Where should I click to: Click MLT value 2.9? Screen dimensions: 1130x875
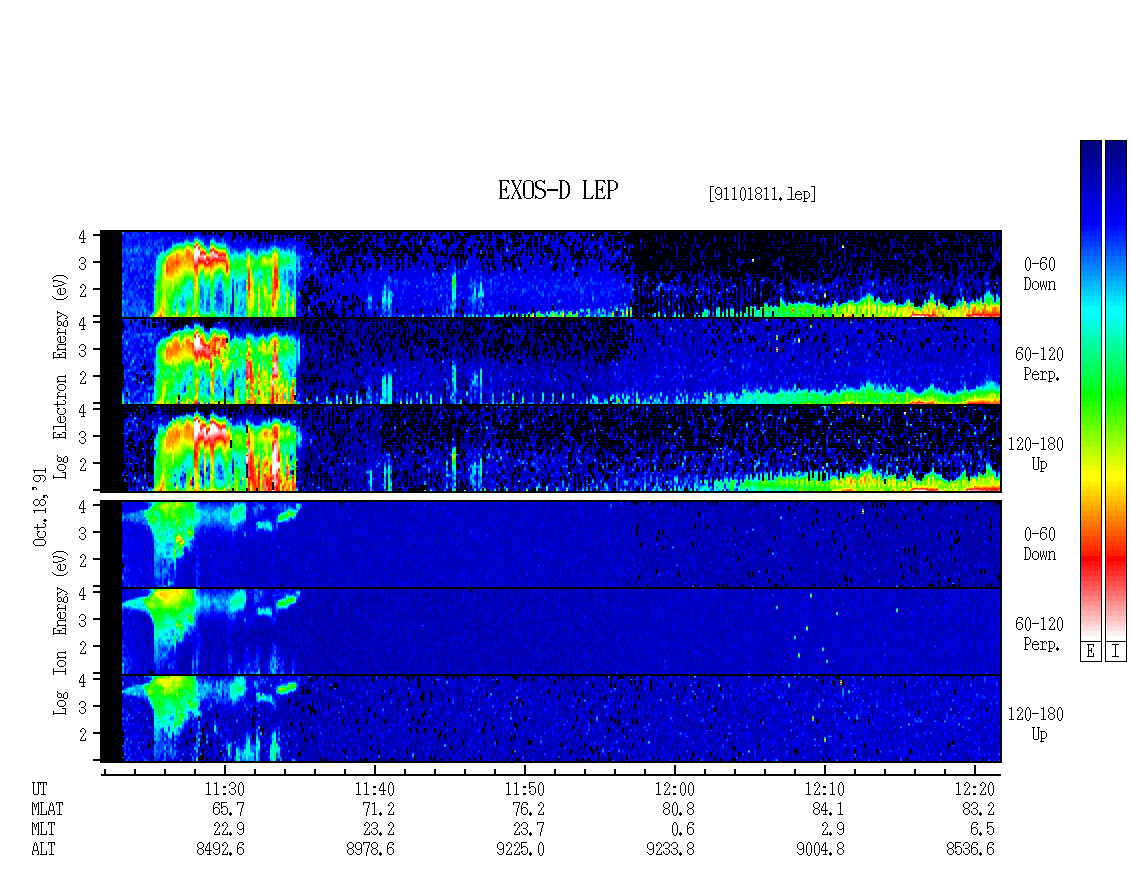point(832,830)
